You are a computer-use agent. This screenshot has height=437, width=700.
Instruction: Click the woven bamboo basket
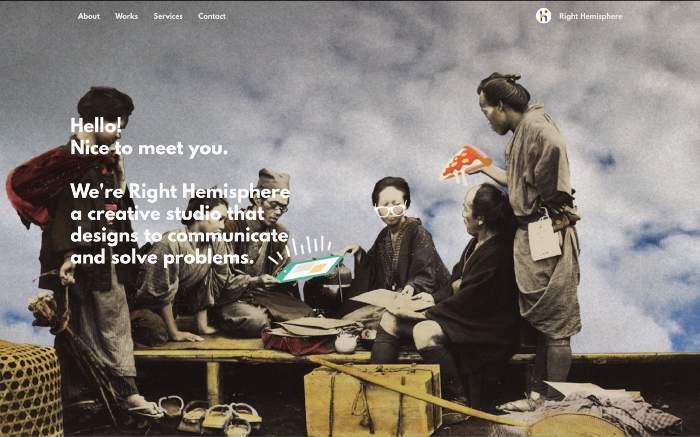coord(29,389)
